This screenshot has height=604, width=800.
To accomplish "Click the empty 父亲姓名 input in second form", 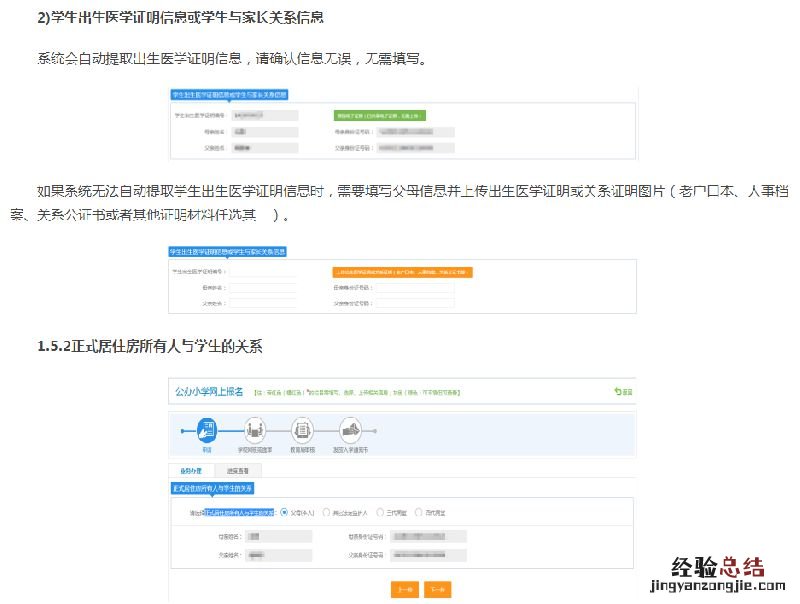I will (x=263, y=303).
